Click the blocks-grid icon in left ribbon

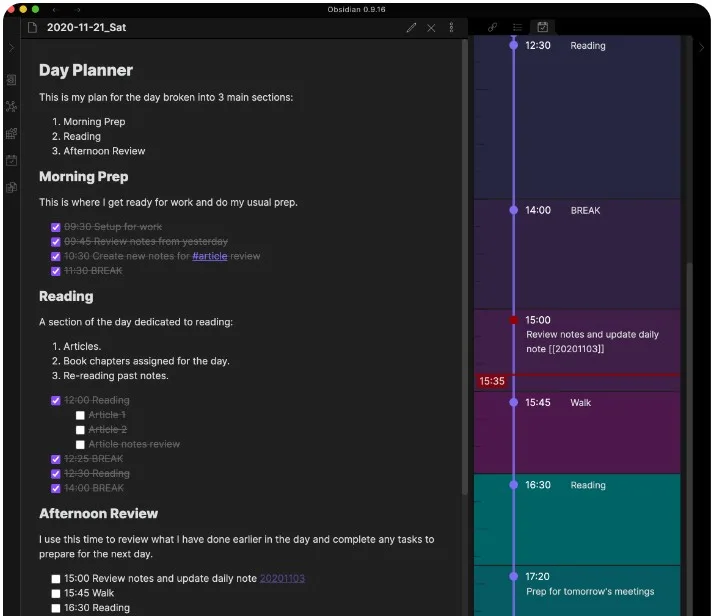[x=11, y=133]
